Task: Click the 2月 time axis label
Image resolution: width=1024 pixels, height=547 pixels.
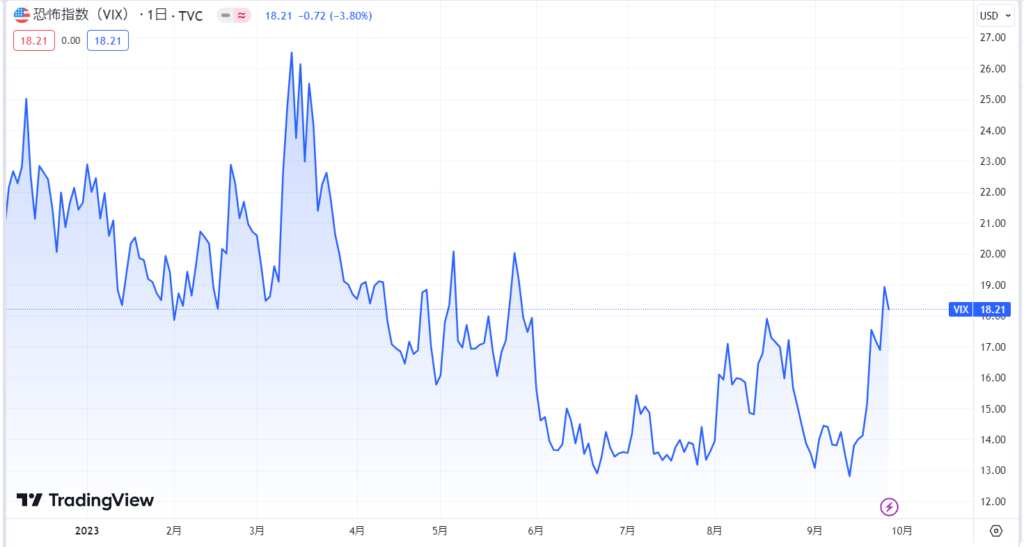Action: pos(174,531)
